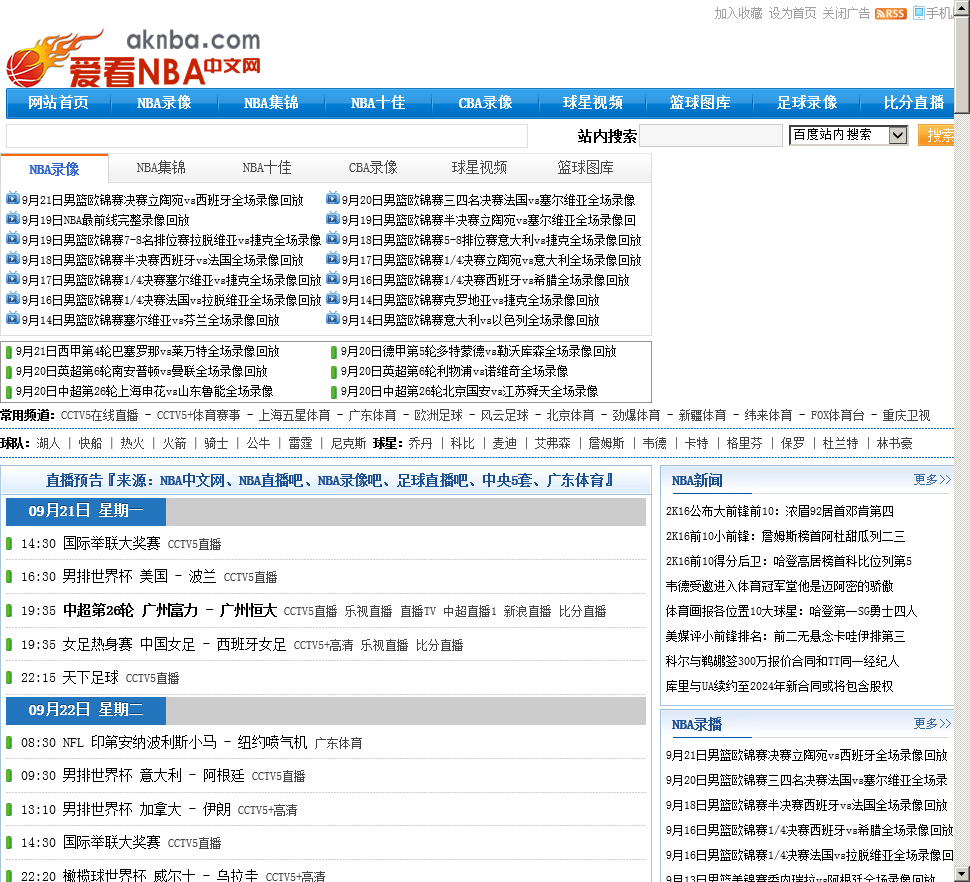
Task: Click video icon beside 9月19日NBA最前线完整录像回放
Action: [x=13, y=219]
